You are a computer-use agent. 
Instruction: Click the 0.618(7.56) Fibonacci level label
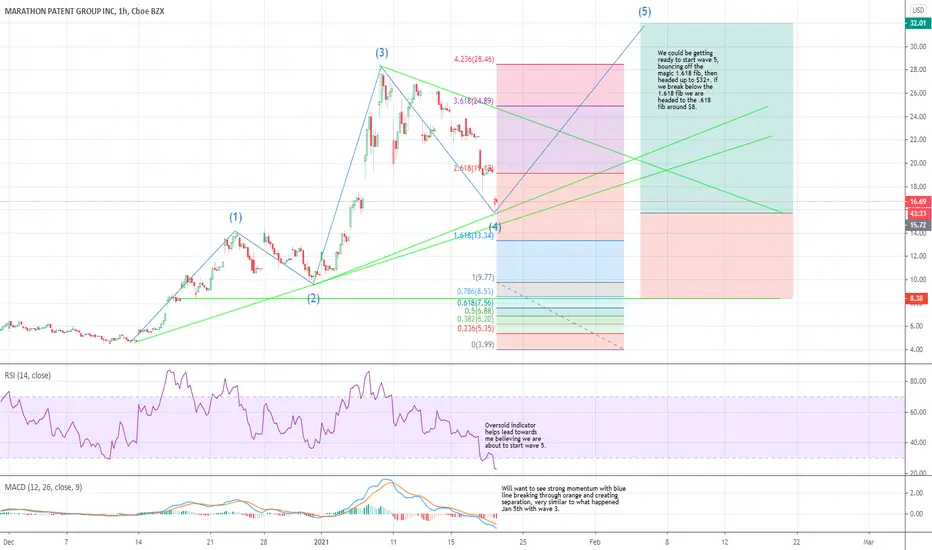pos(476,303)
